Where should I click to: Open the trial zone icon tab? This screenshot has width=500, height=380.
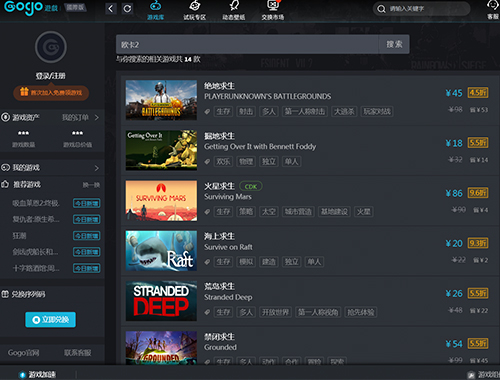coord(194,6)
